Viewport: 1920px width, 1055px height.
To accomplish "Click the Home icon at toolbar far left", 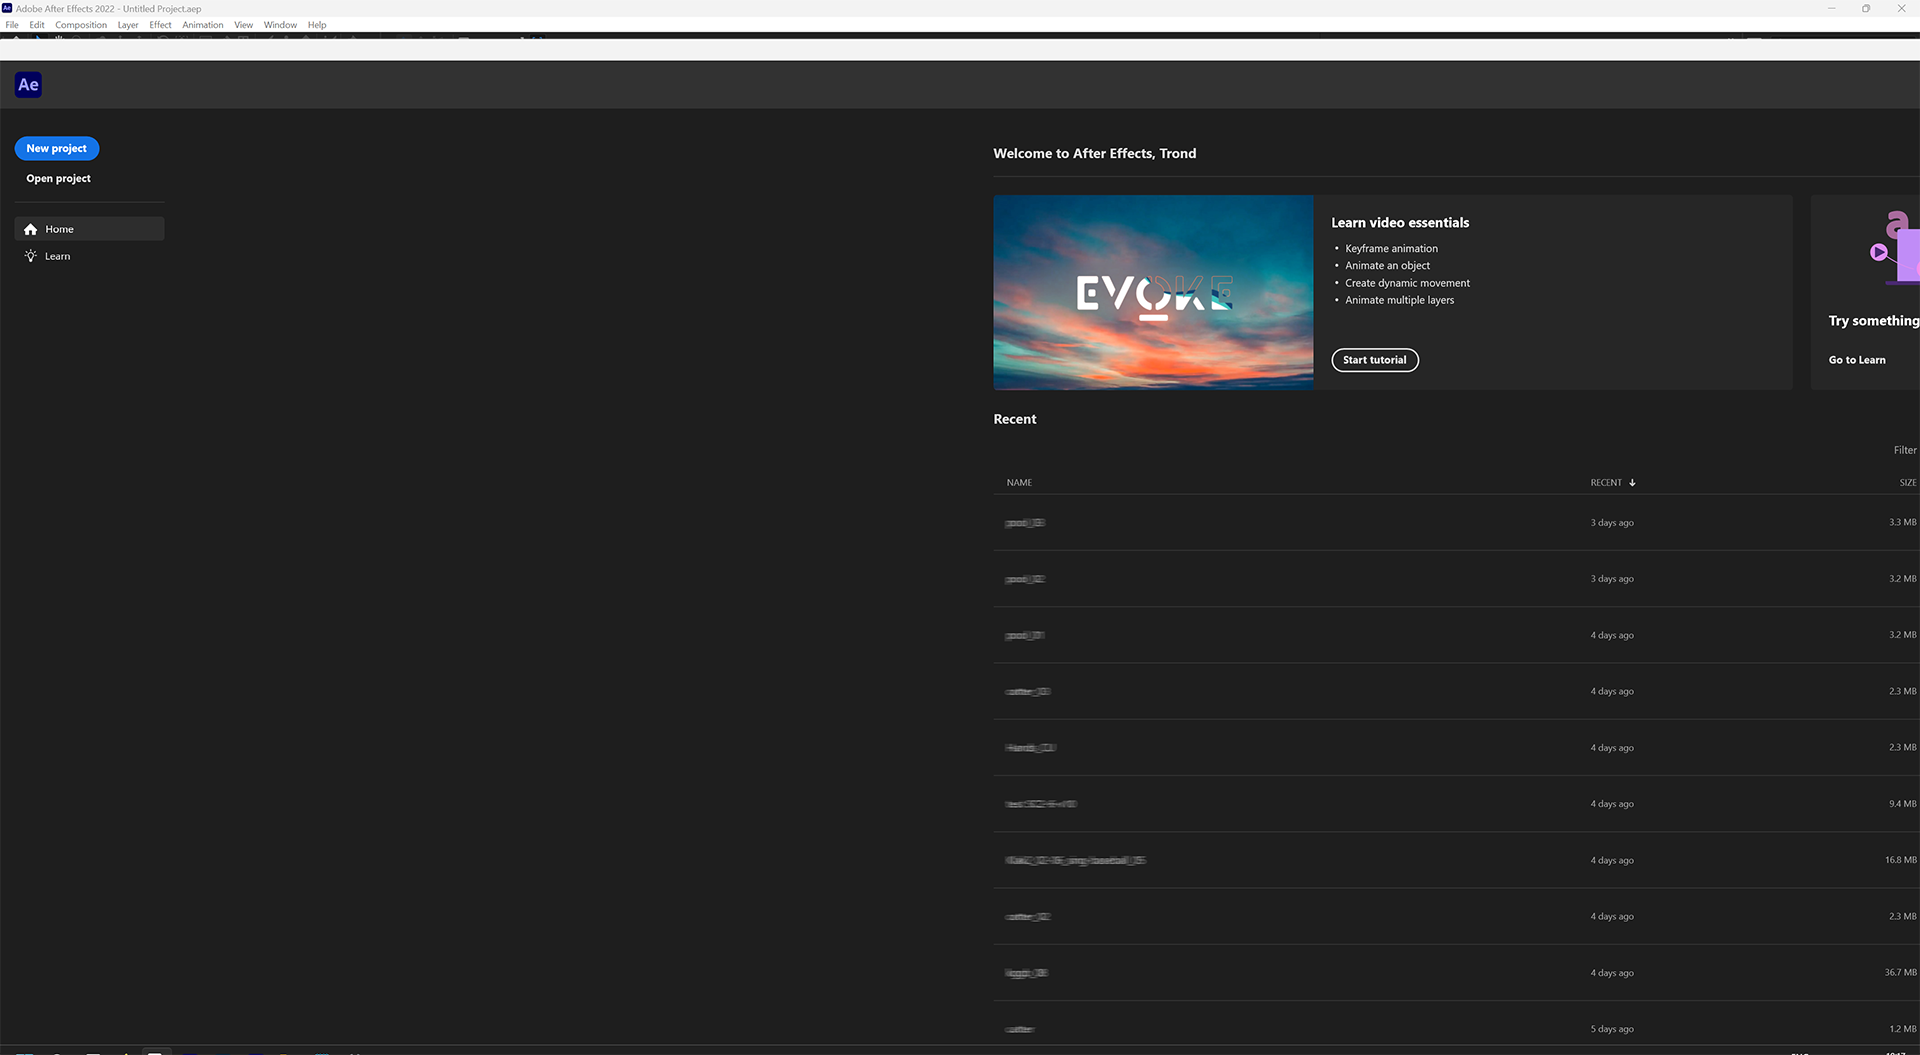I will coord(17,38).
